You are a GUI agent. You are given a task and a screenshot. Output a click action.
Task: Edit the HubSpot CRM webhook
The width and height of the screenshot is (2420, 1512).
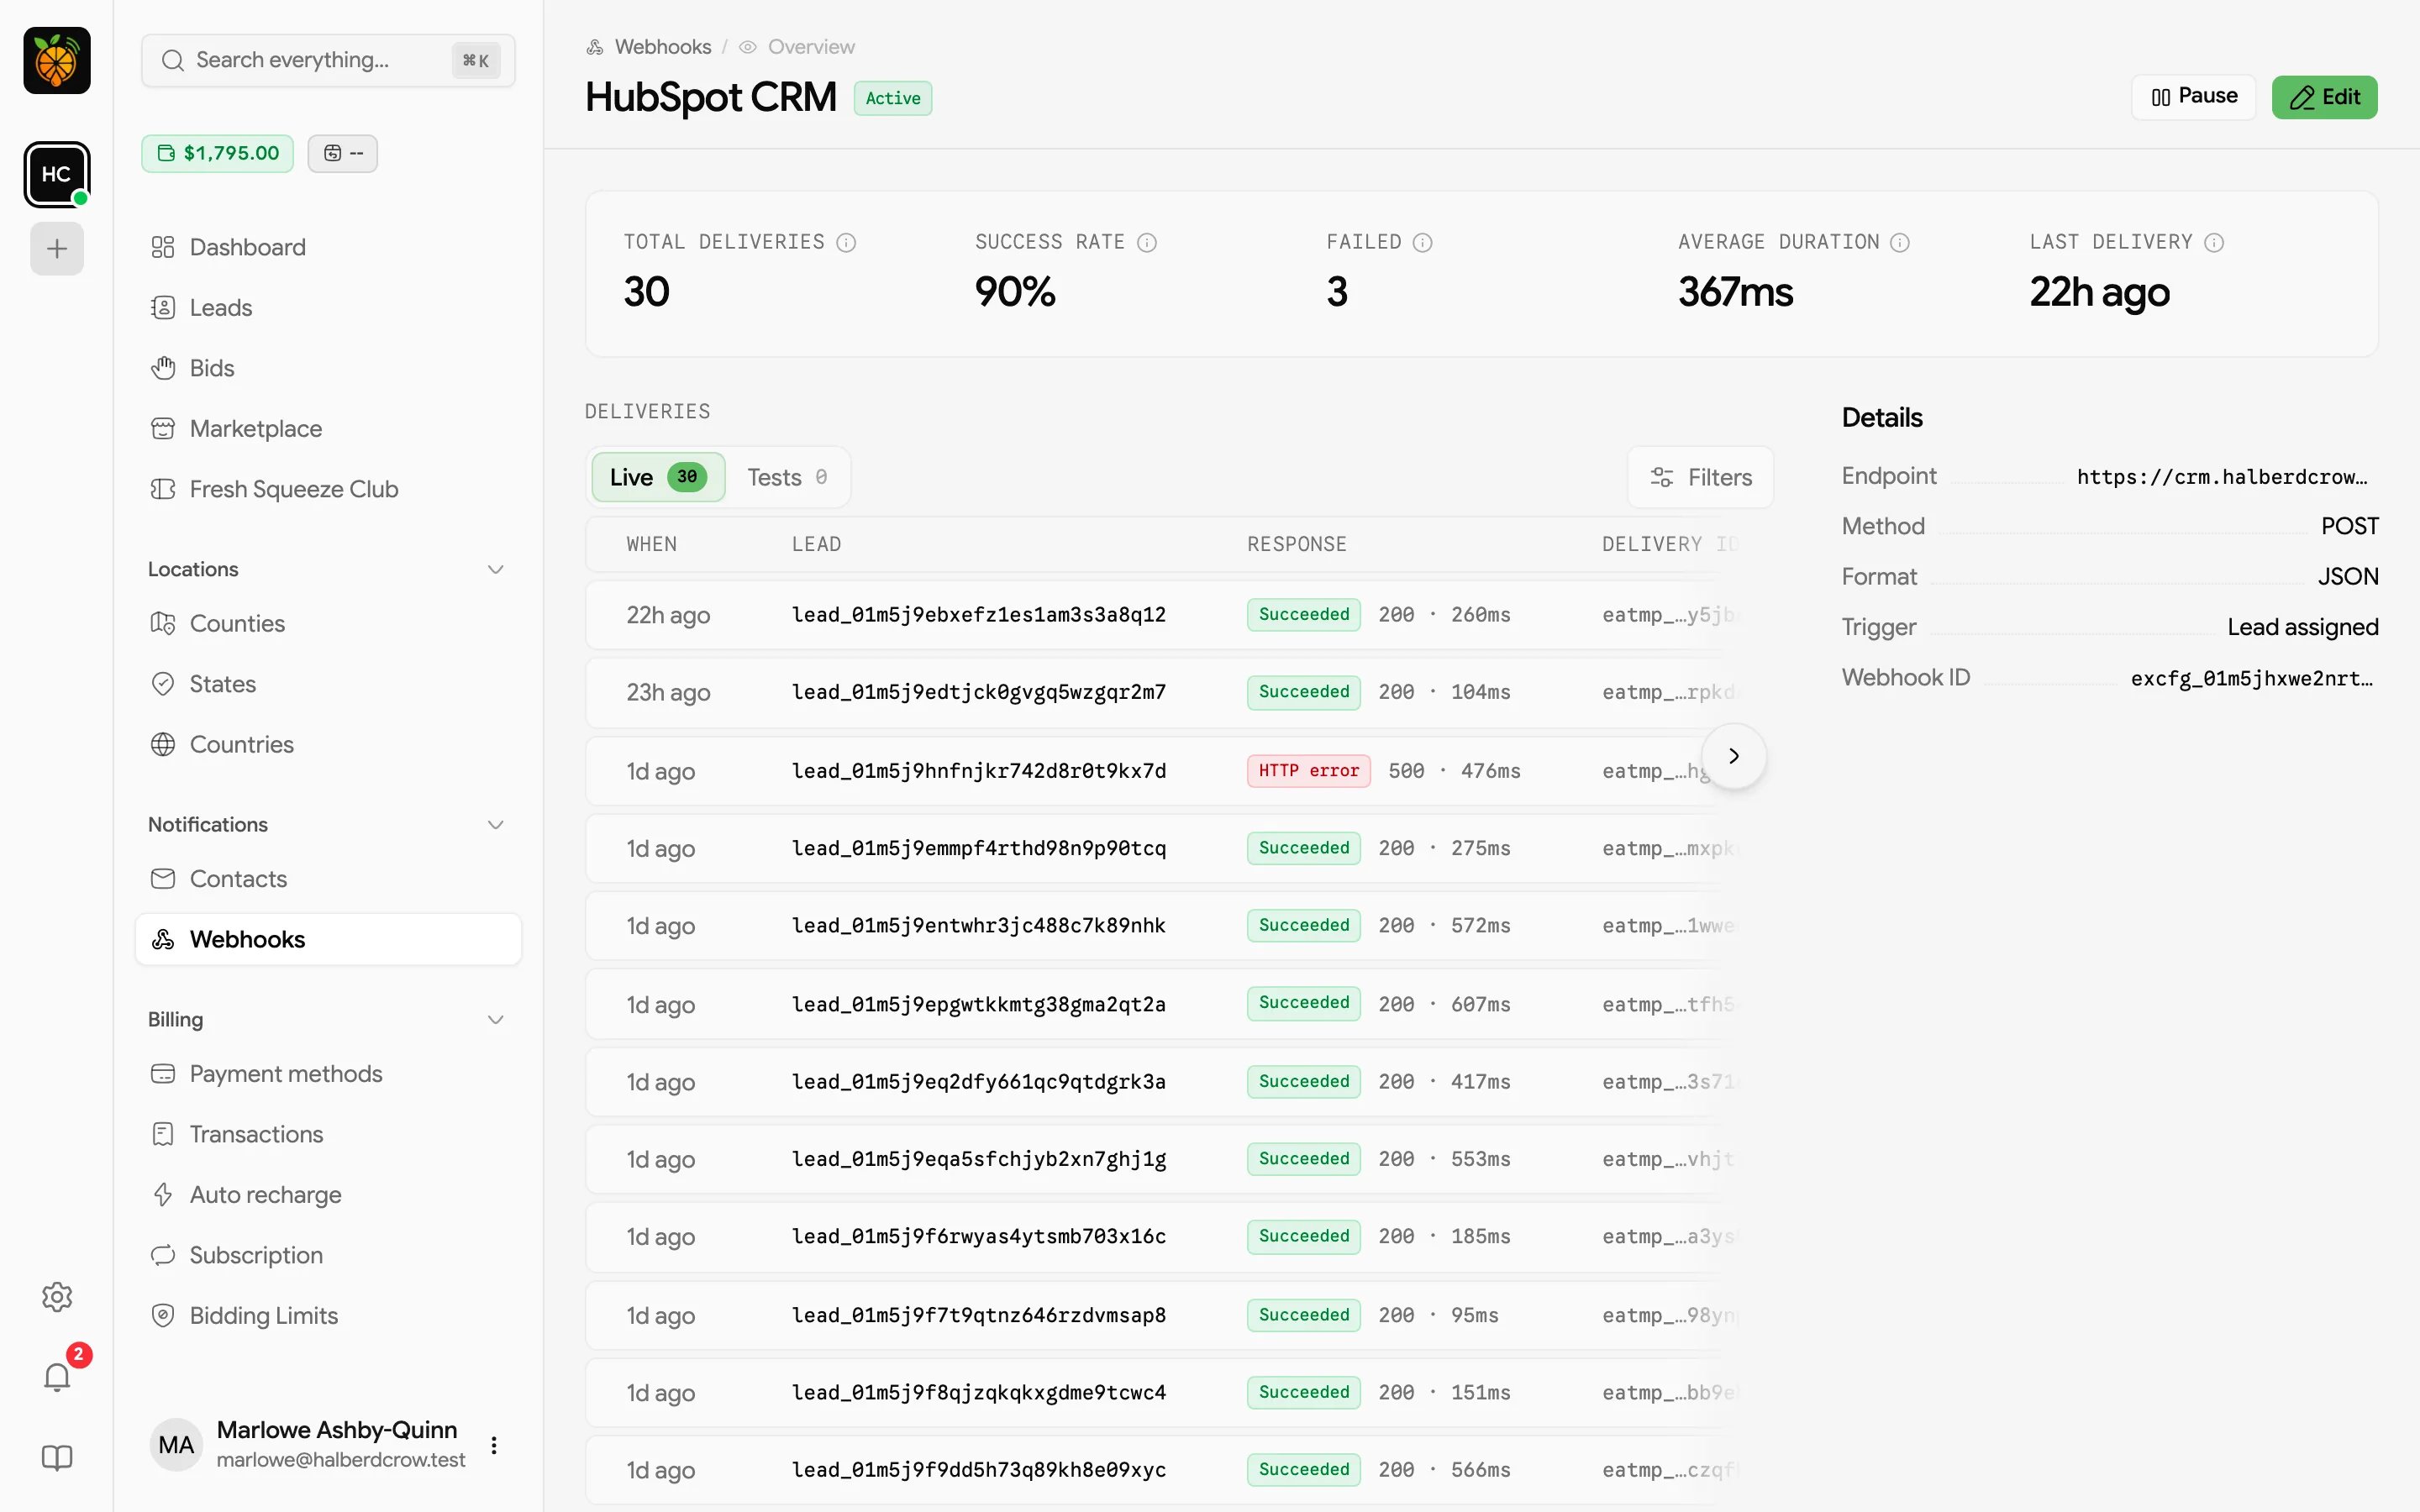[2324, 97]
